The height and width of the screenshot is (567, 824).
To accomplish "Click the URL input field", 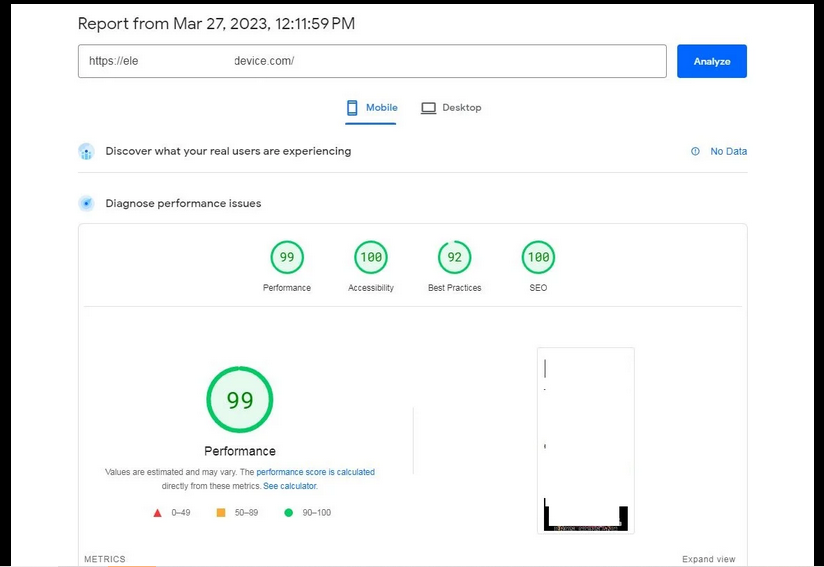I will [372, 61].
